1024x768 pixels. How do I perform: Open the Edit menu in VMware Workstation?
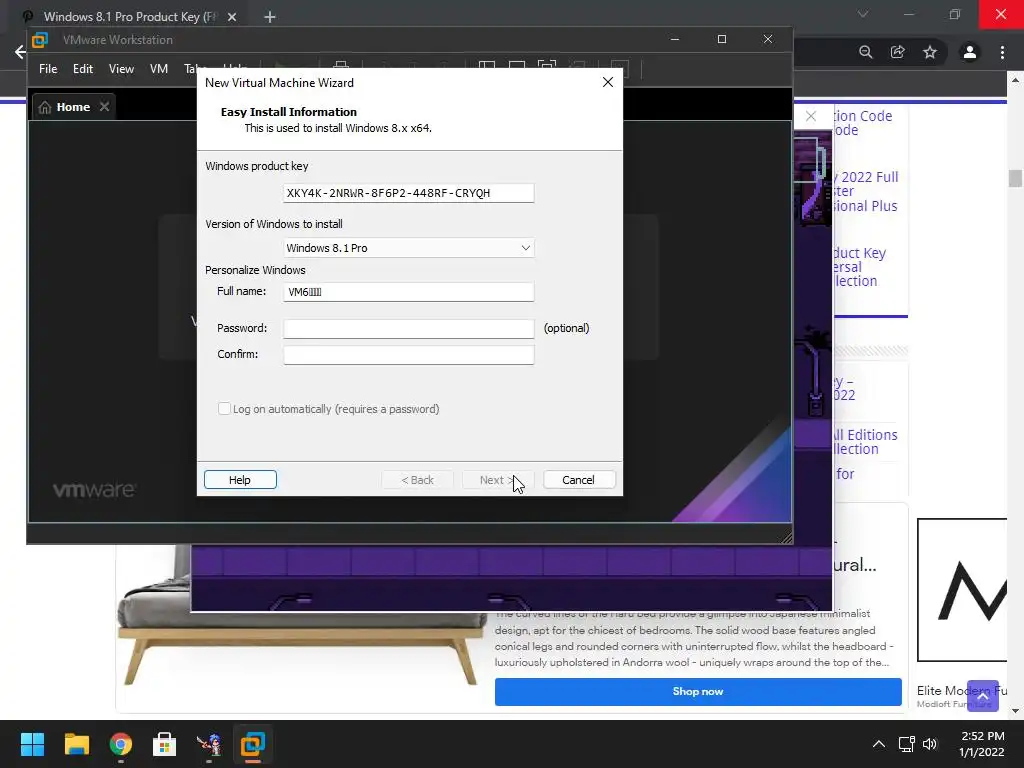[x=83, y=69]
